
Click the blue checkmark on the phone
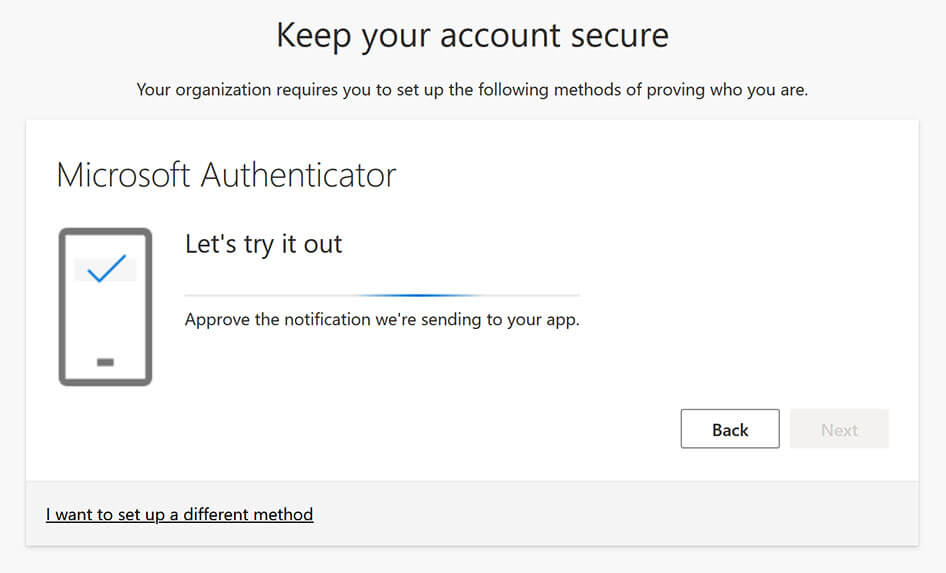tap(106, 268)
